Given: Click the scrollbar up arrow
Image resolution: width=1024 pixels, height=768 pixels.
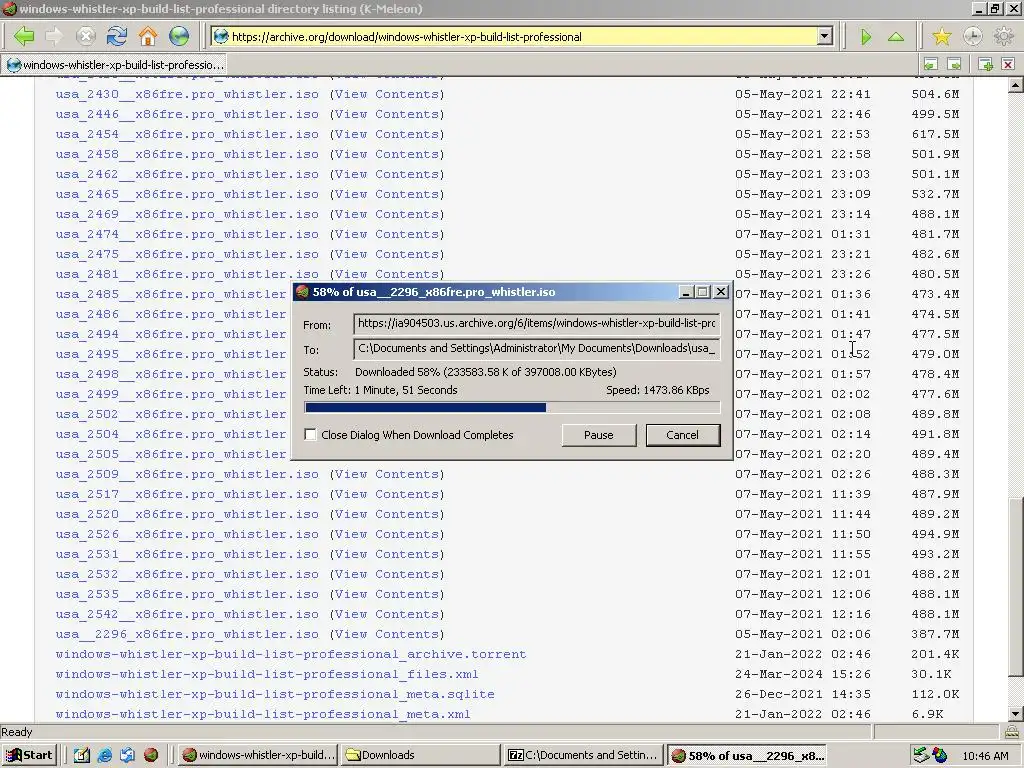Looking at the screenshot, I should coord(1016,85).
